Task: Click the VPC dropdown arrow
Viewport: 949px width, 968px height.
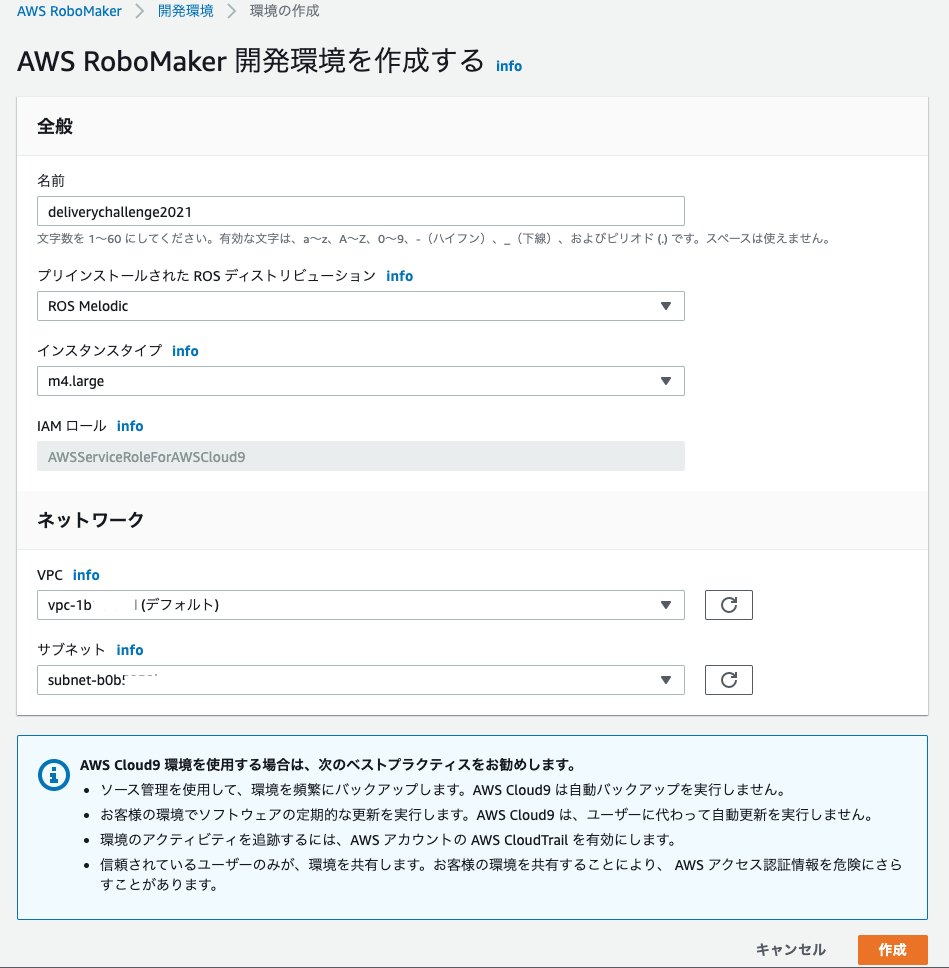Action: [666, 605]
